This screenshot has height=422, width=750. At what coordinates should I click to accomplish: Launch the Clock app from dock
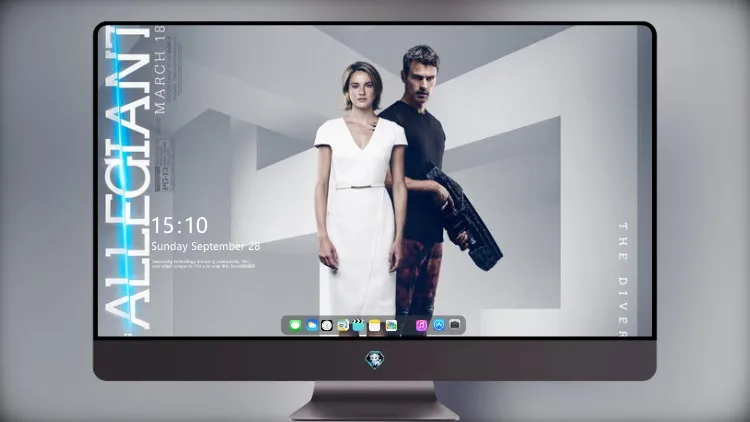click(327, 325)
